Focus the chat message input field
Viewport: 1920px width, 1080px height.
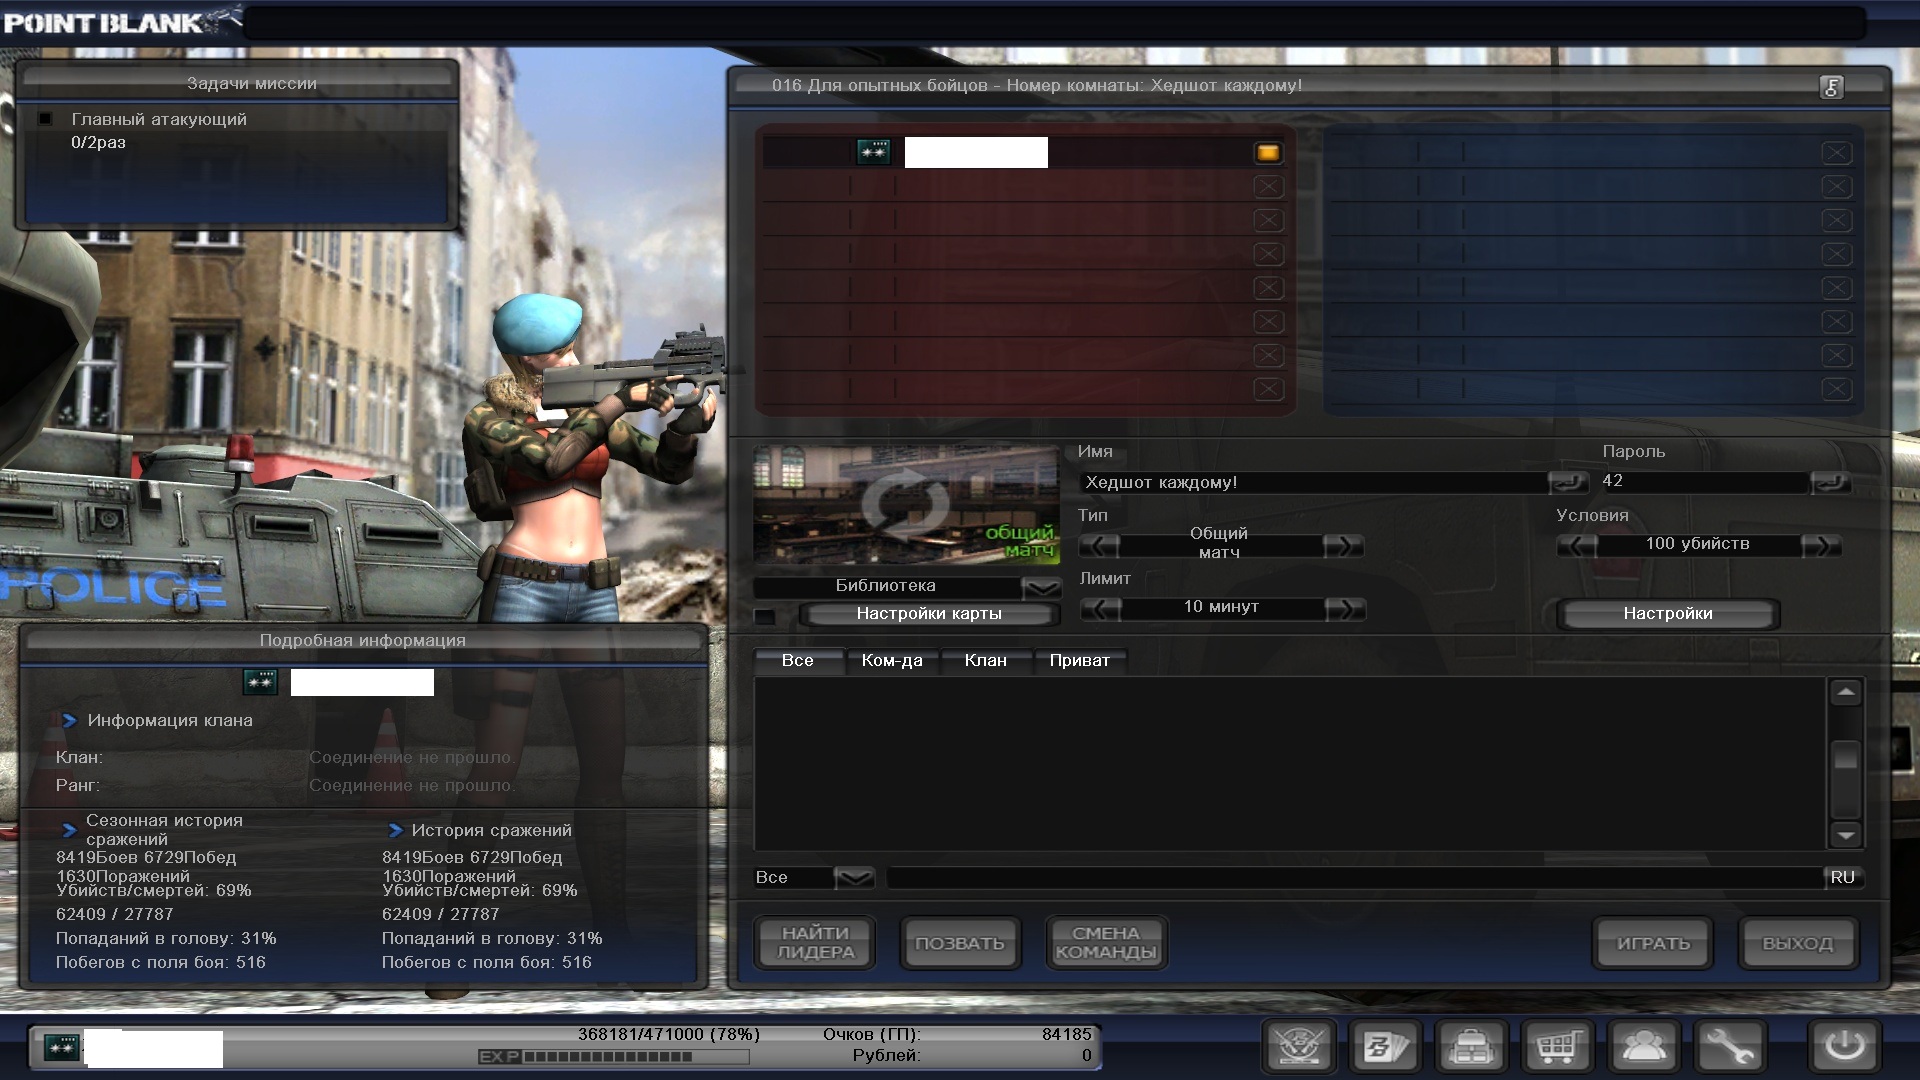pos(1355,878)
